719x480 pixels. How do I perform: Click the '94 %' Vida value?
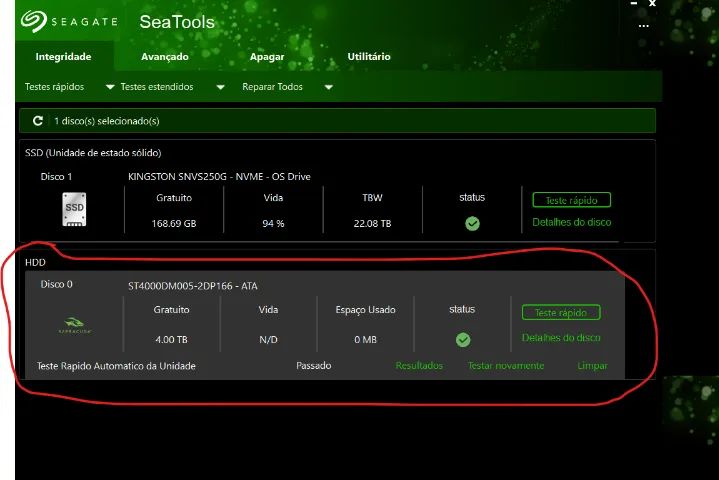tap(273, 224)
